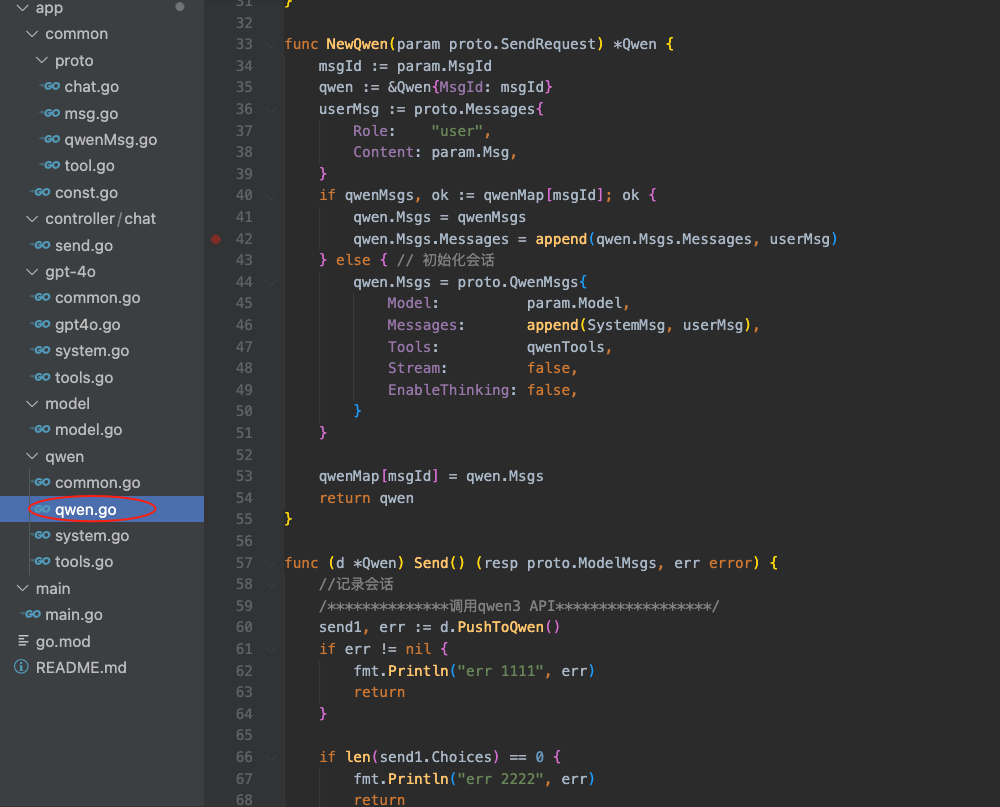1000x807 pixels.
Task: Click the info icon beside README.md
Action: click(x=22, y=668)
